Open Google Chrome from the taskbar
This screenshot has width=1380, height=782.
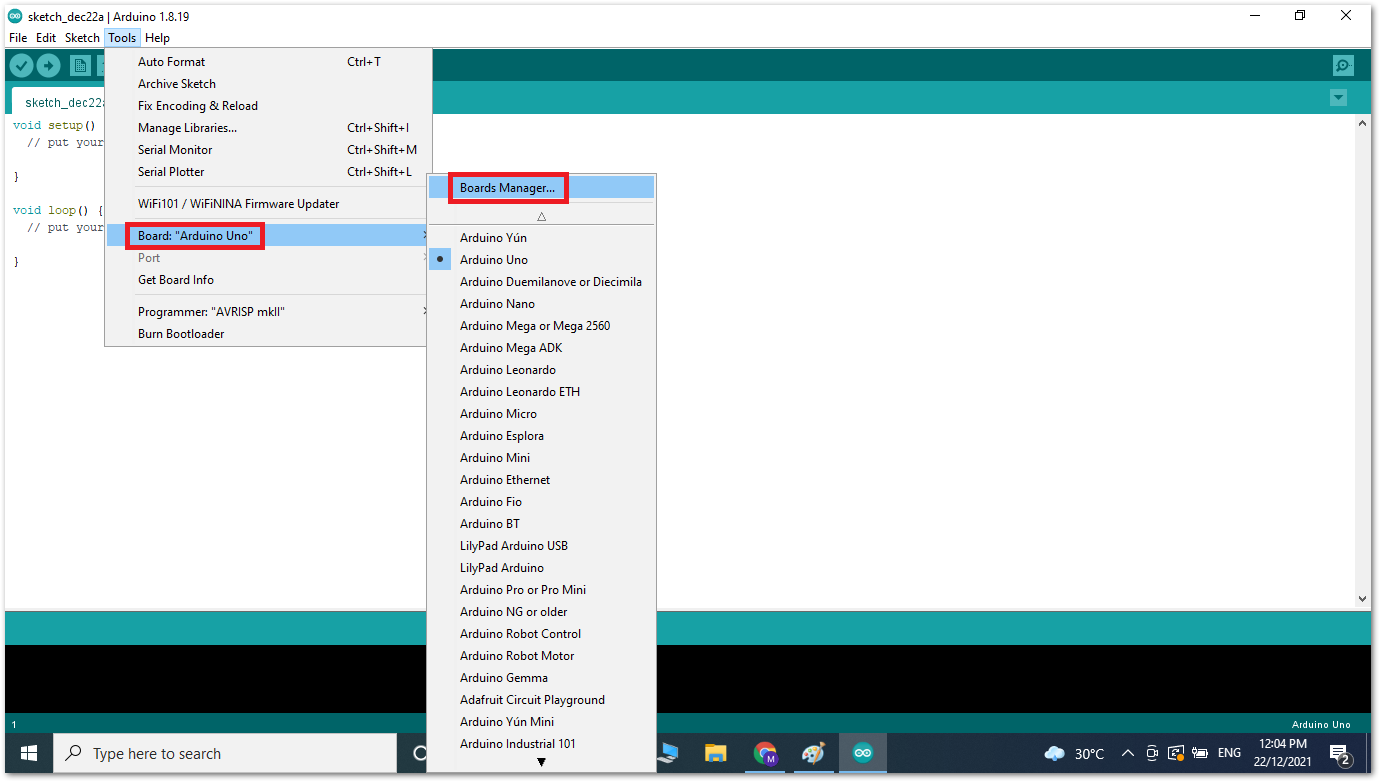pyautogui.click(x=765, y=753)
